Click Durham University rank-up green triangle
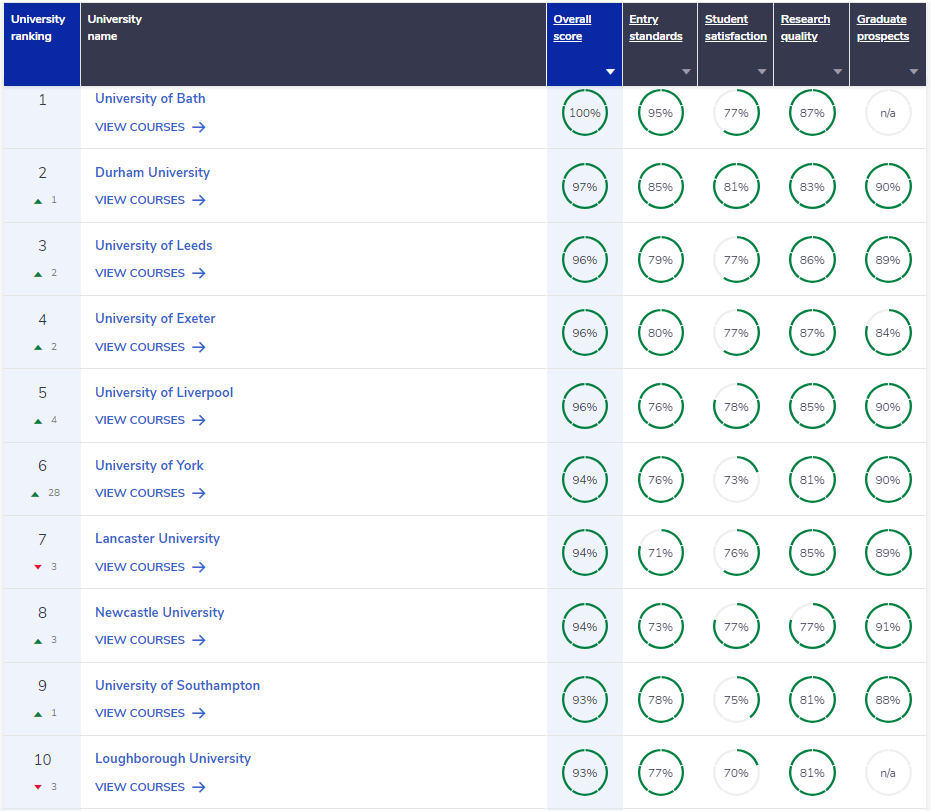The height and width of the screenshot is (811, 931). click(x=38, y=201)
